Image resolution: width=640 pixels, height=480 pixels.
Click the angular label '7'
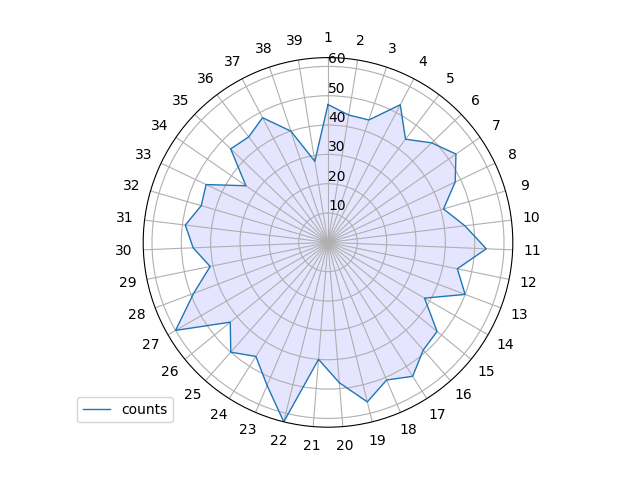496,125
